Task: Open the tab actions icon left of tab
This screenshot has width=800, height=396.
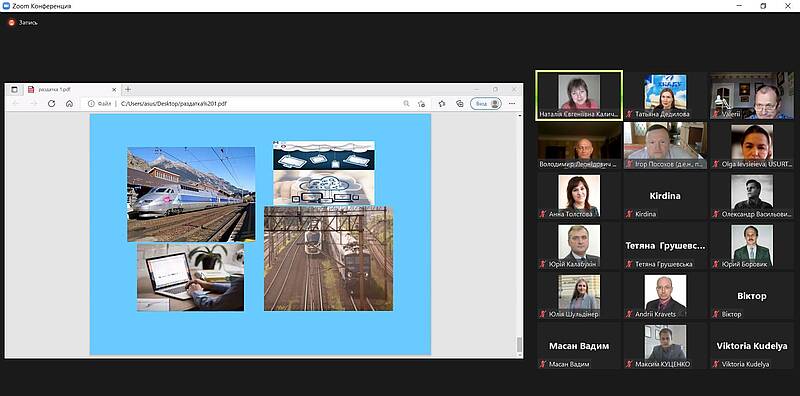Action: point(14,89)
